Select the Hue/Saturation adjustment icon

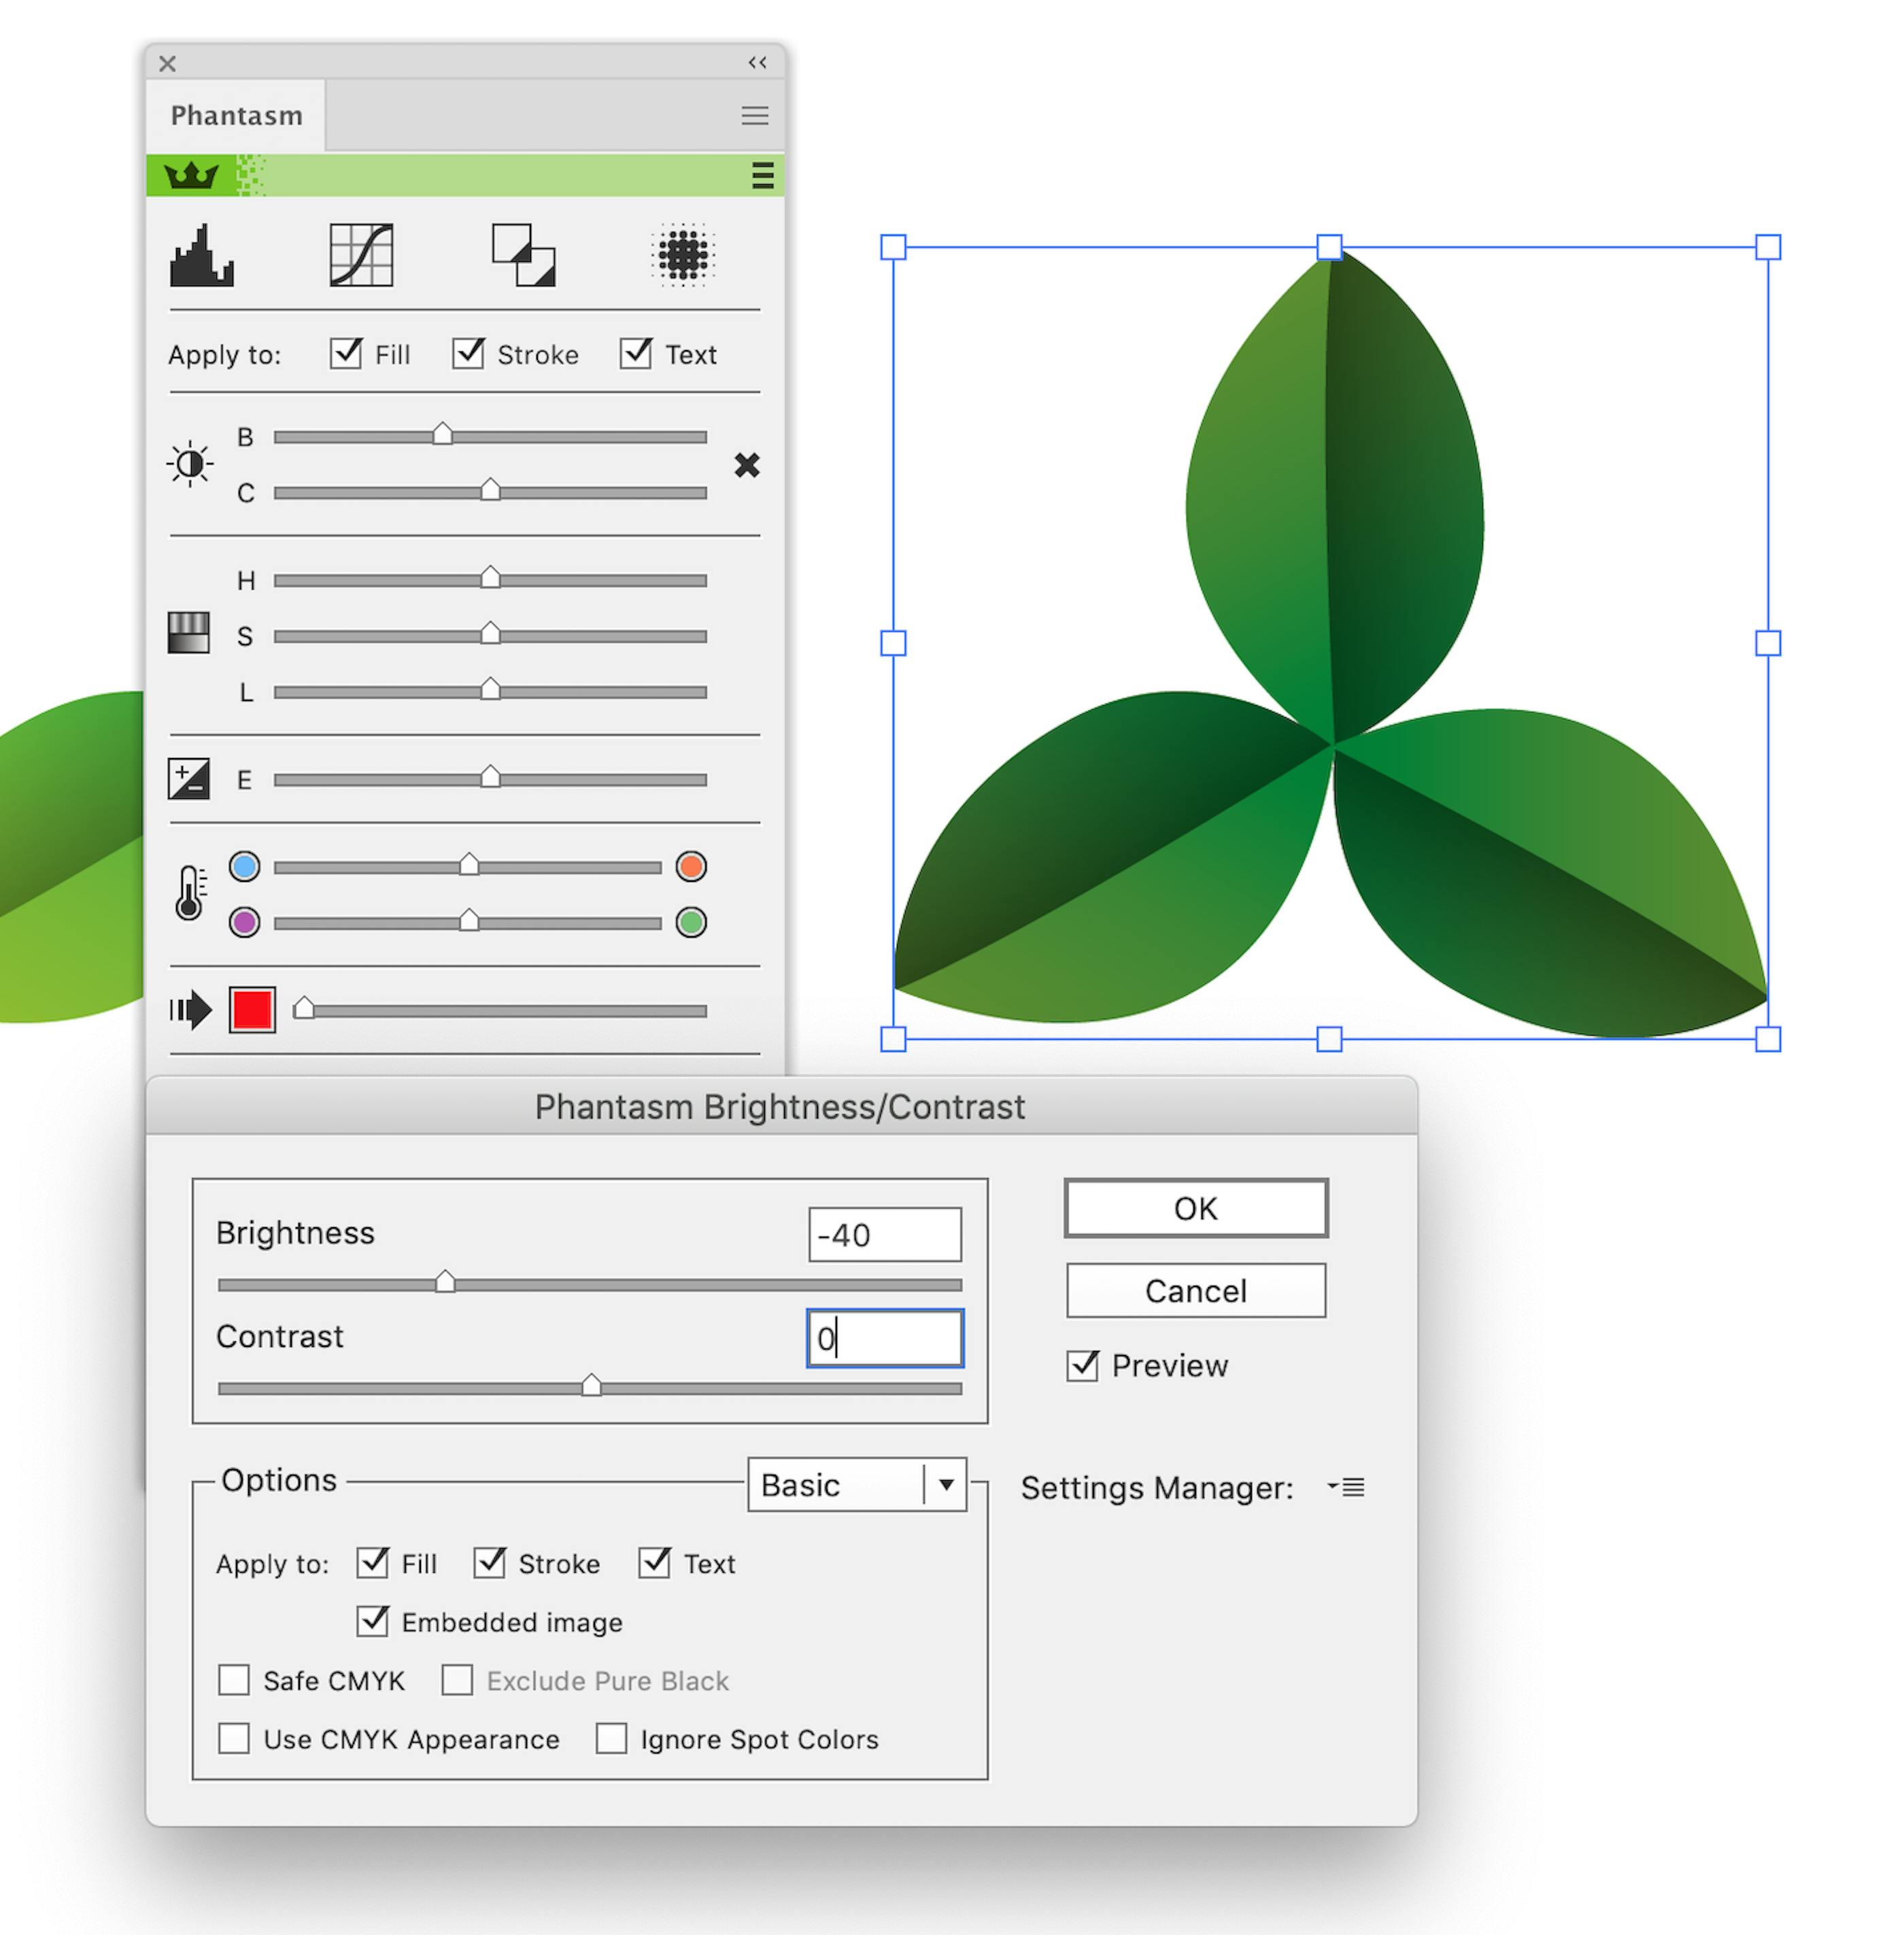coord(190,633)
